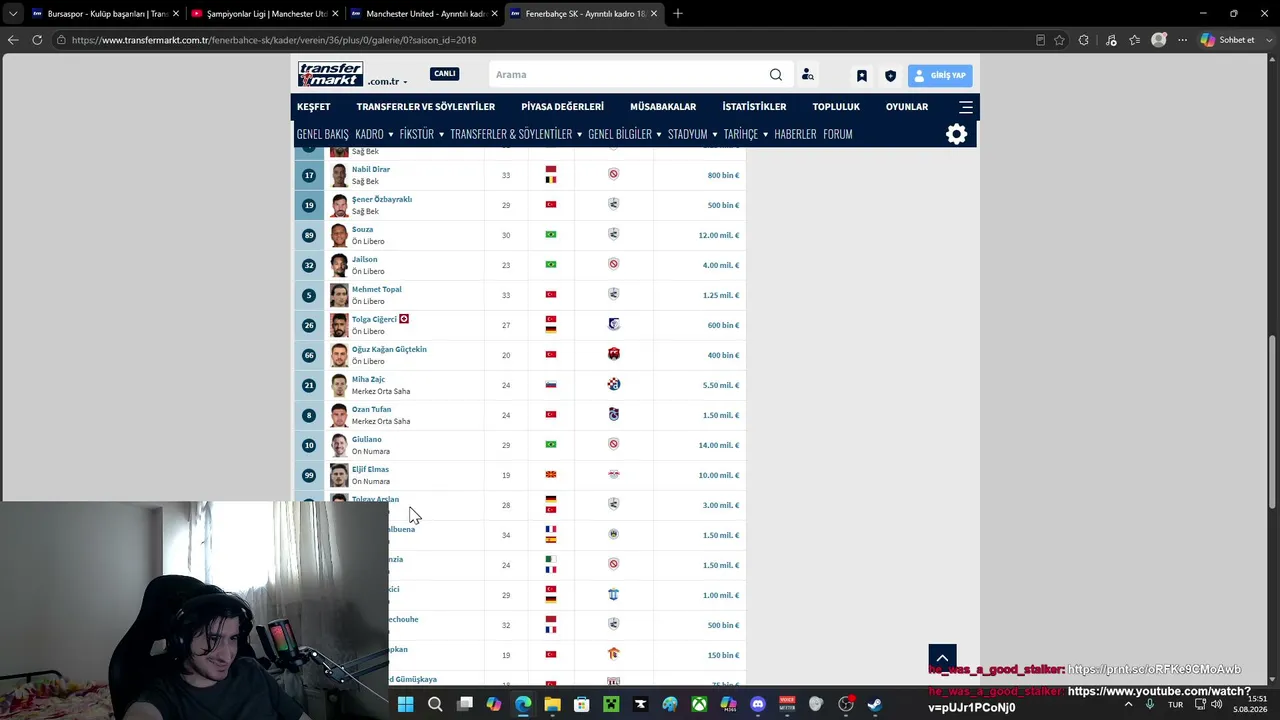1280x720 pixels.
Task: Close the Fenerbahçe SK browser tab
Action: pyautogui.click(x=654, y=14)
